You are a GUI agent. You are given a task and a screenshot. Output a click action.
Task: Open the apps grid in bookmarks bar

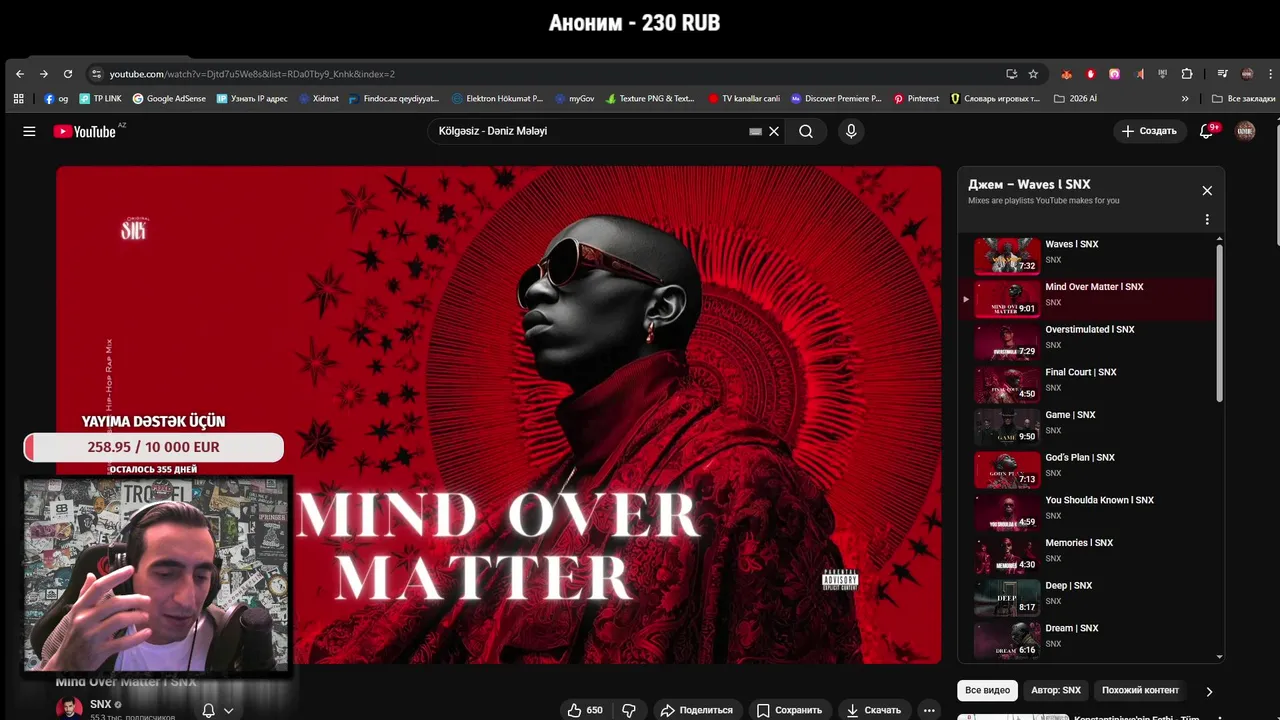click(18, 99)
